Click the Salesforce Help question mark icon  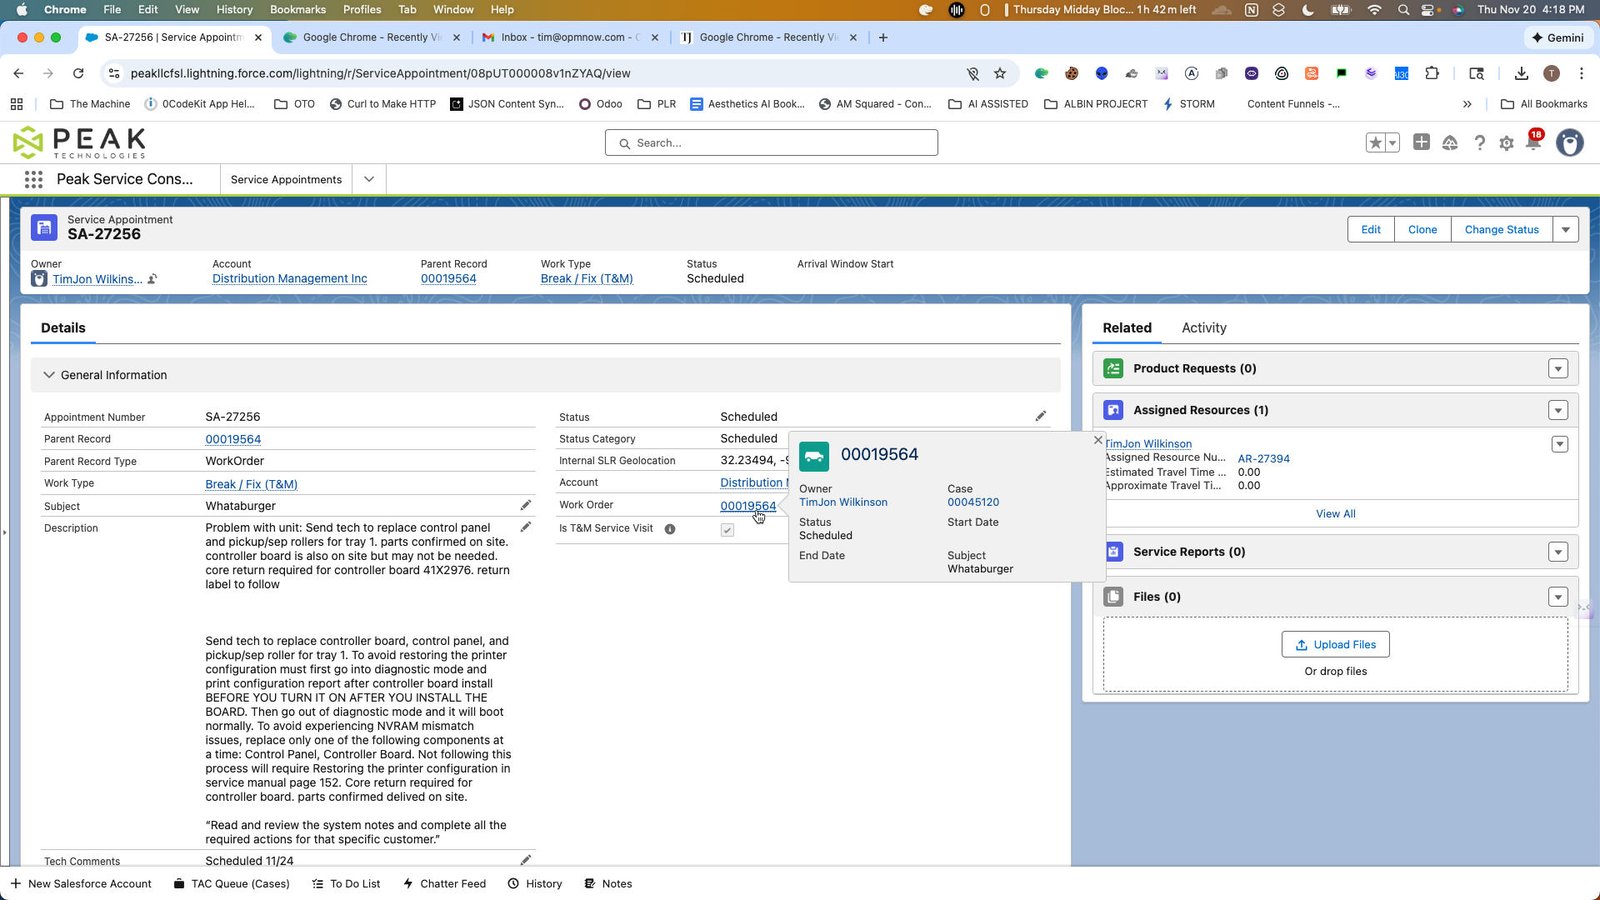(1479, 143)
